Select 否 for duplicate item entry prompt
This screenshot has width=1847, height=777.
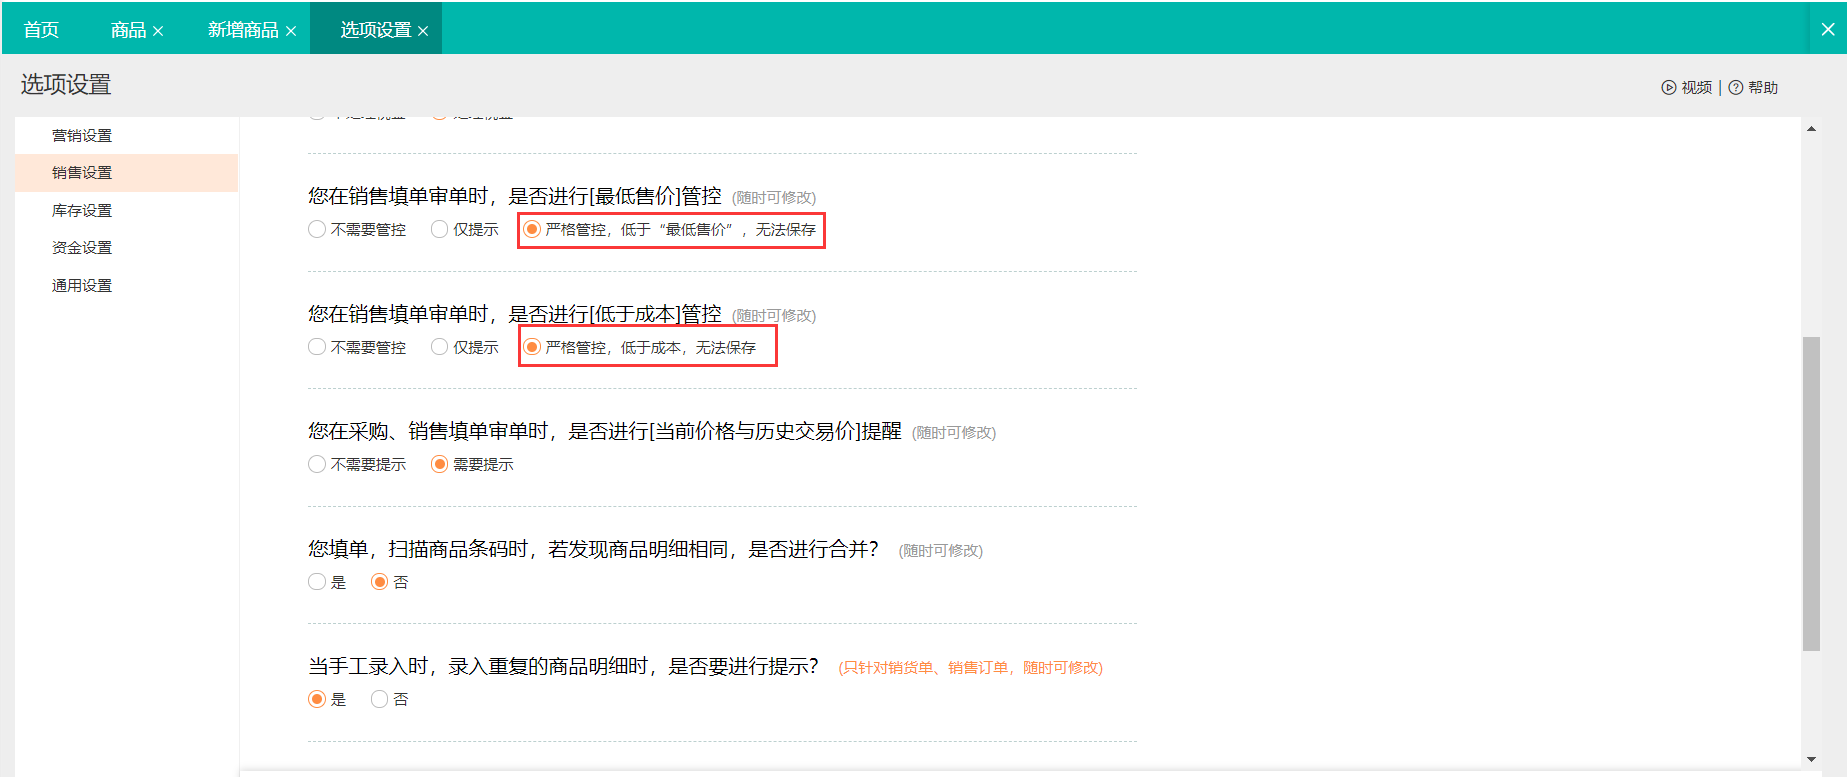point(379,699)
